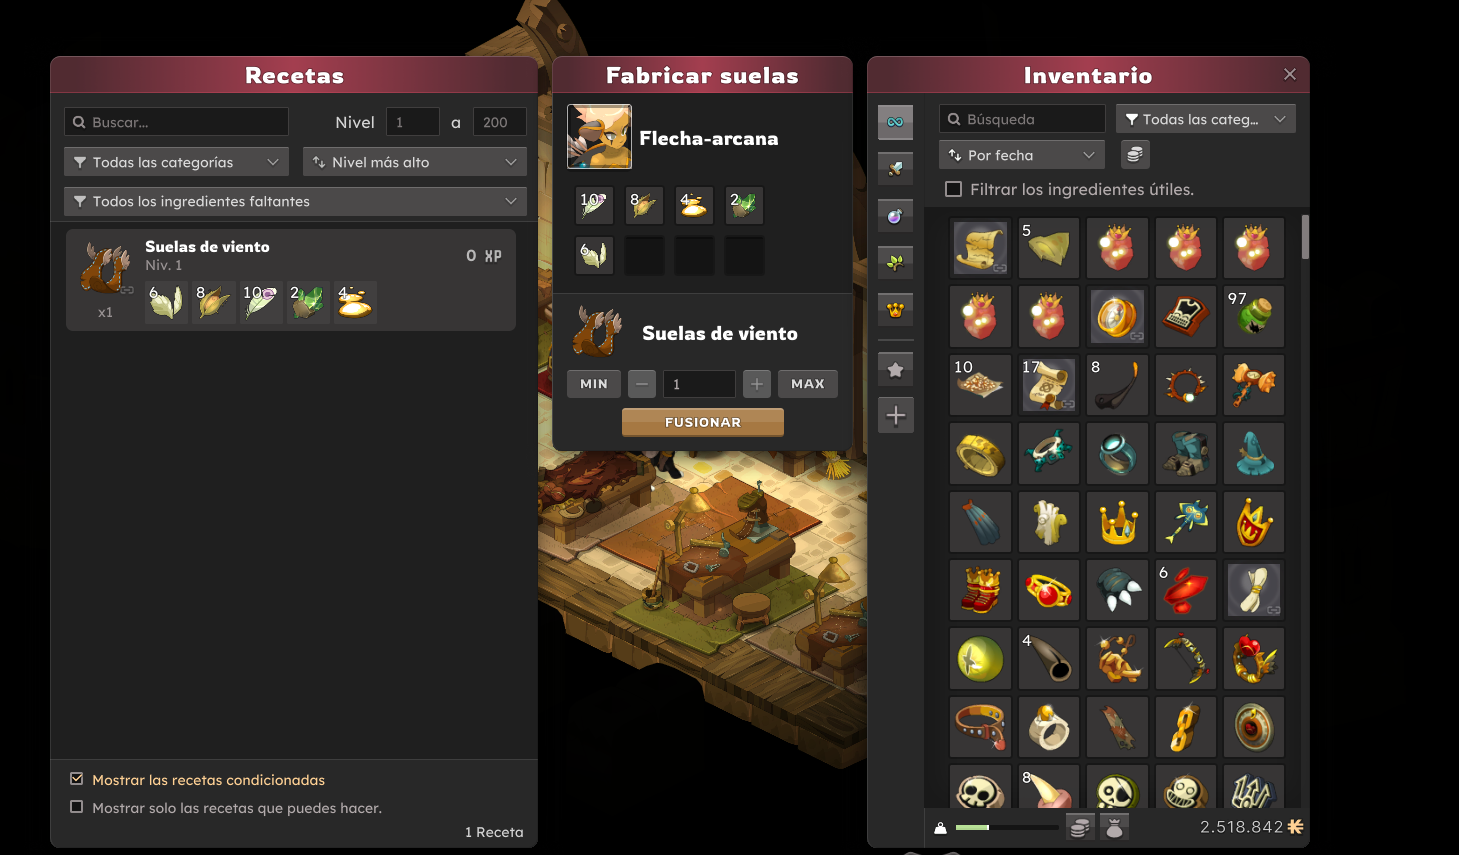Select the consumables potion inventory tab
The image size is (1459, 855).
click(x=895, y=216)
